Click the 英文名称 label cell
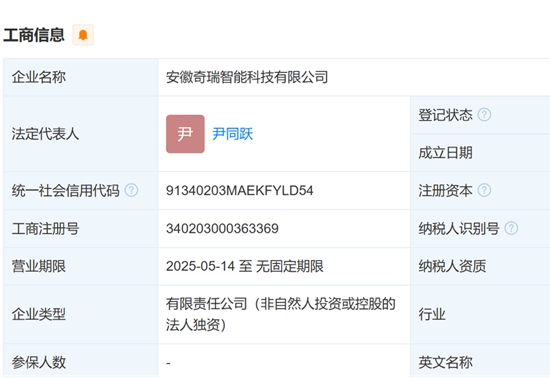The image size is (550, 378). [480, 362]
